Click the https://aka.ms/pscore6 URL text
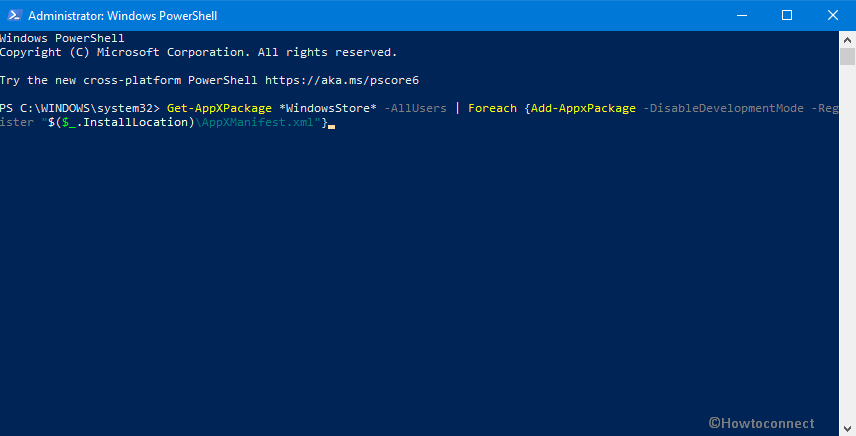Viewport: 856px width, 436px height. [342, 80]
